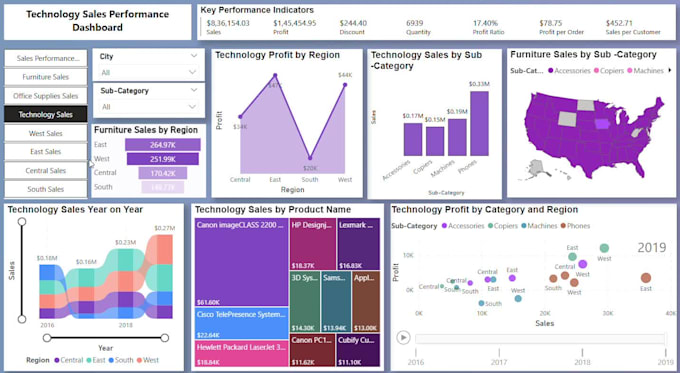The height and width of the screenshot is (373, 680).
Task: Click Machines in scatter chart legend
Action: [x=539, y=226]
